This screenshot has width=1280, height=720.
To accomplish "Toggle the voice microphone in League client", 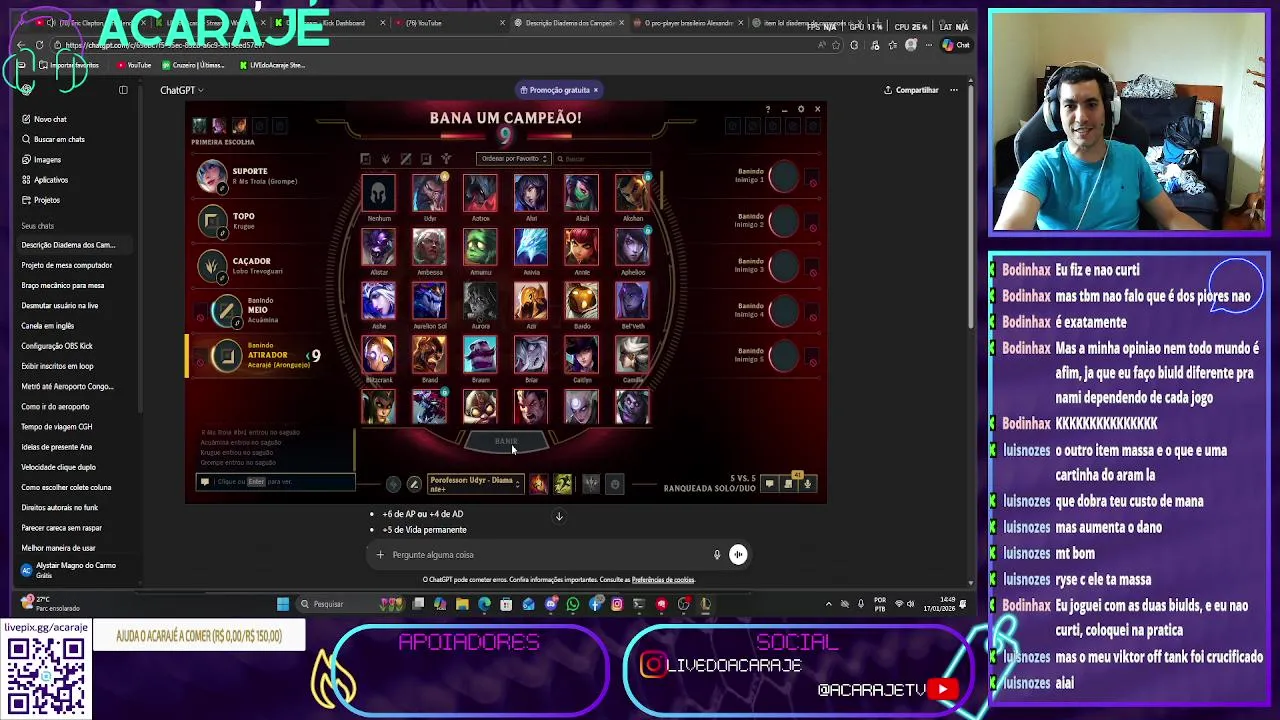I will [807, 484].
